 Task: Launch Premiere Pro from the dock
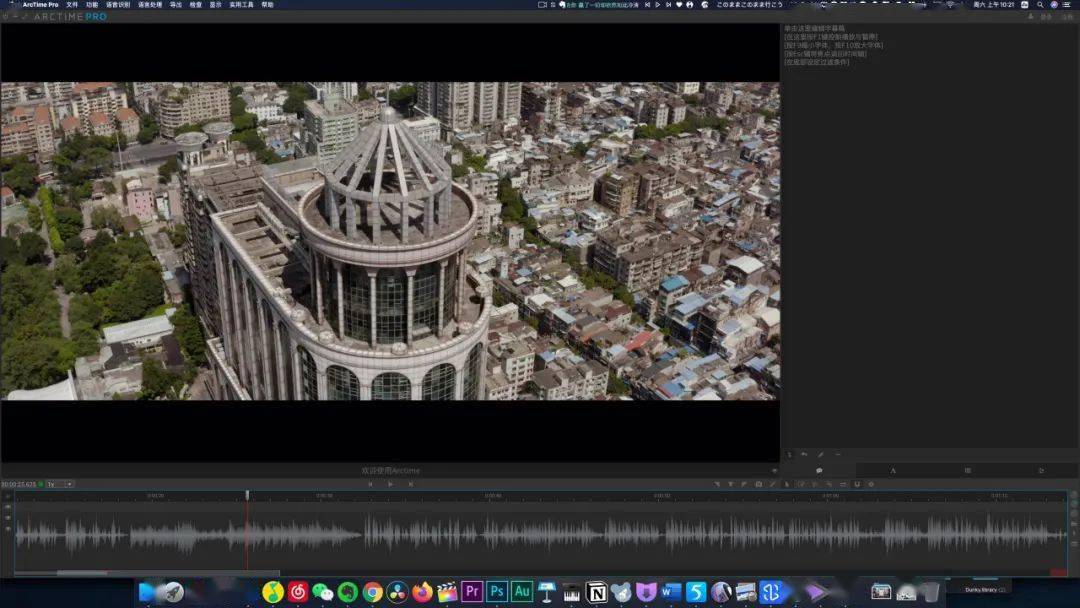[x=472, y=591]
